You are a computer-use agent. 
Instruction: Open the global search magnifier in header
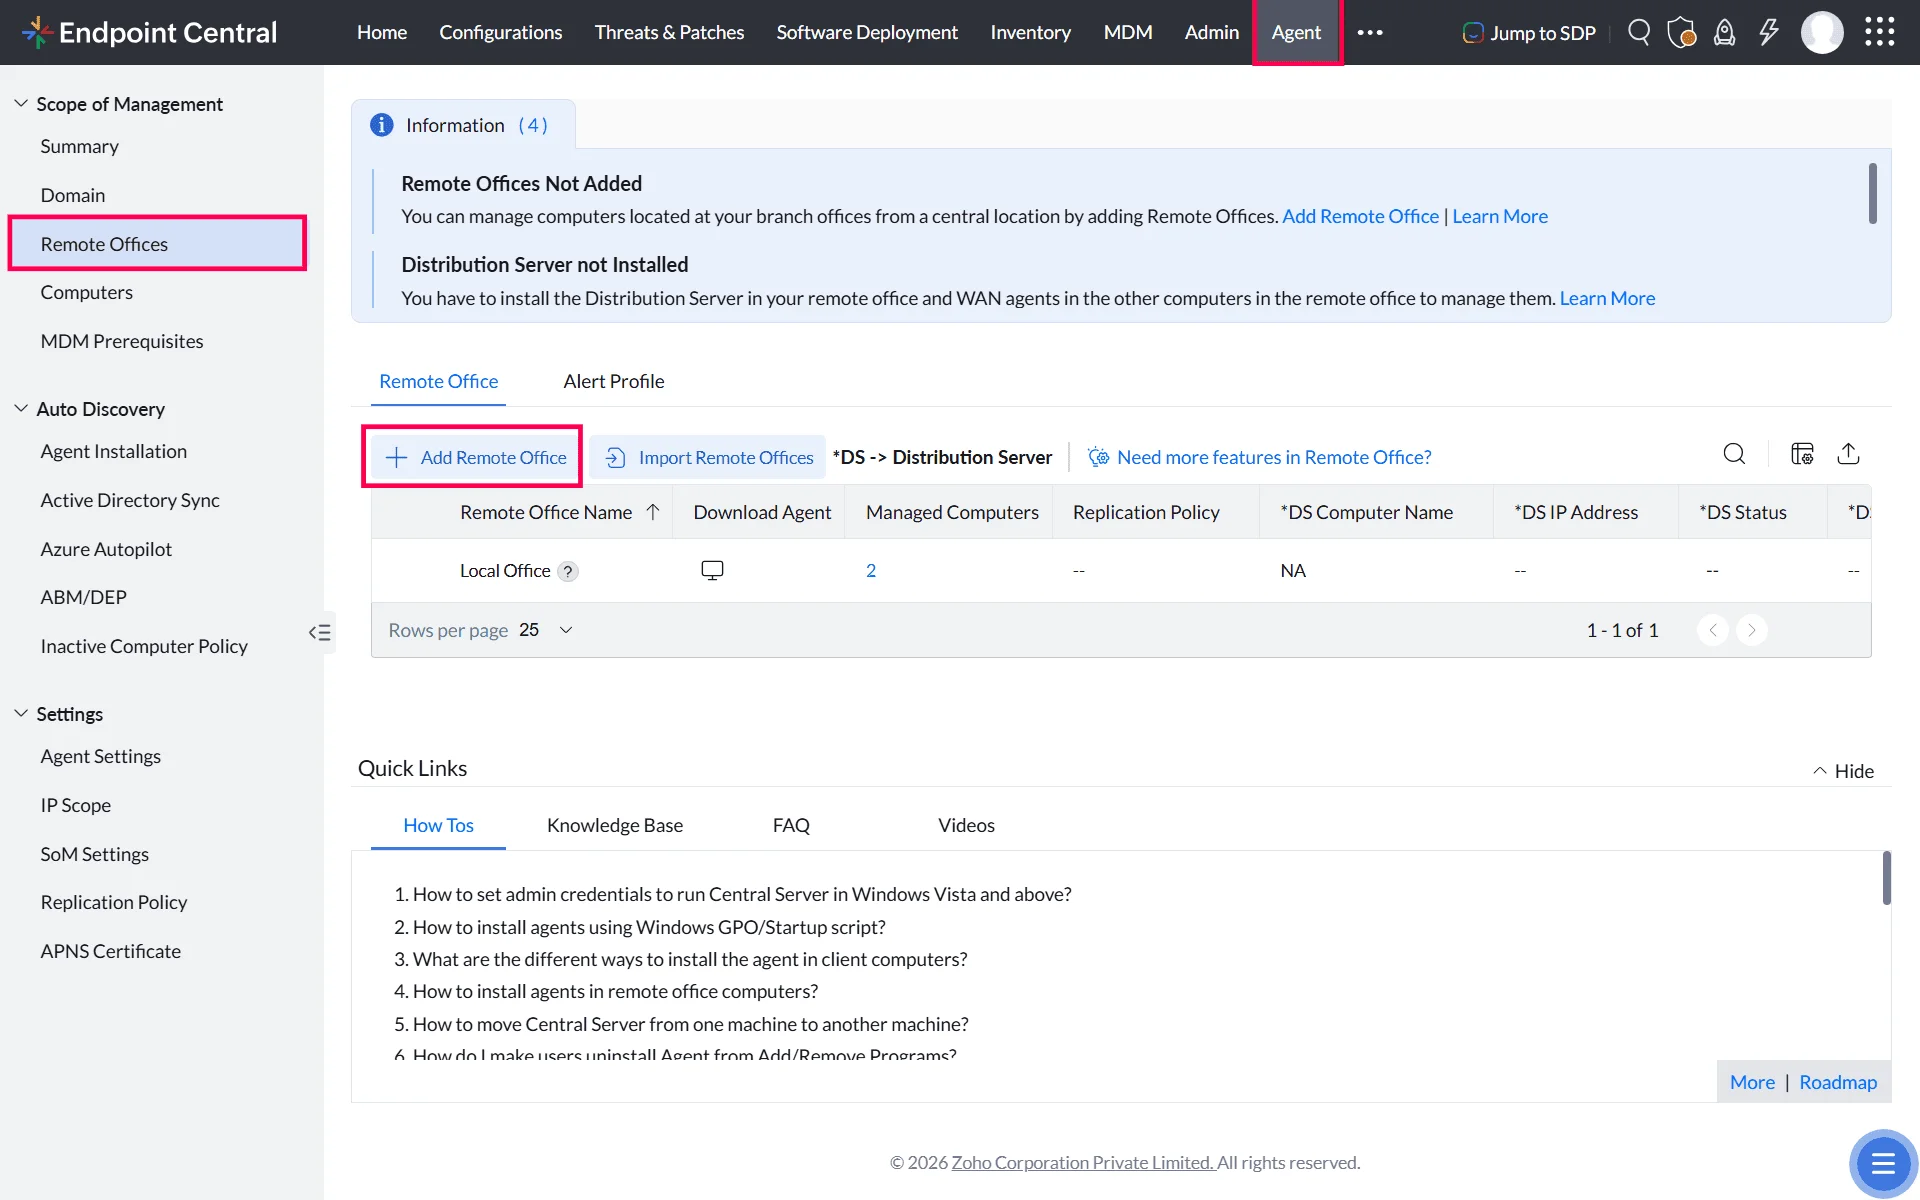pyautogui.click(x=1639, y=32)
